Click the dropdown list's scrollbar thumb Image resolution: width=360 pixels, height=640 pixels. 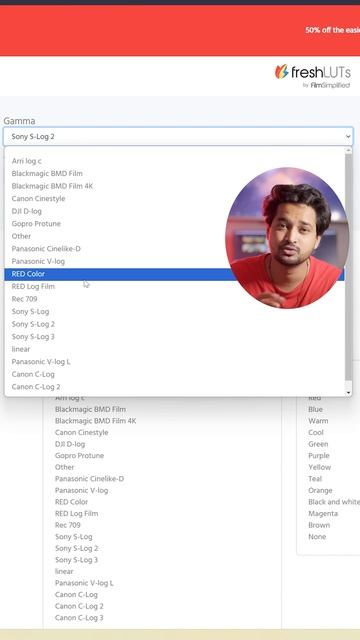[x=348, y=267]
